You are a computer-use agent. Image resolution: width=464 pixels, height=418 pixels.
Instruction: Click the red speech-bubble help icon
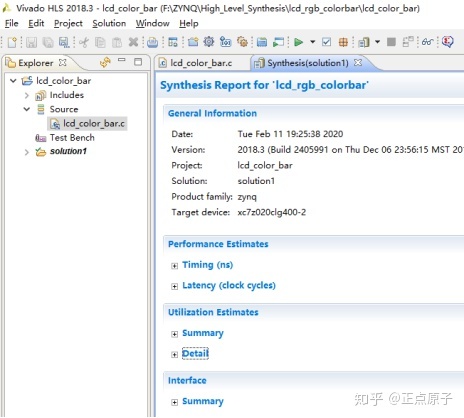pos(447,42)
